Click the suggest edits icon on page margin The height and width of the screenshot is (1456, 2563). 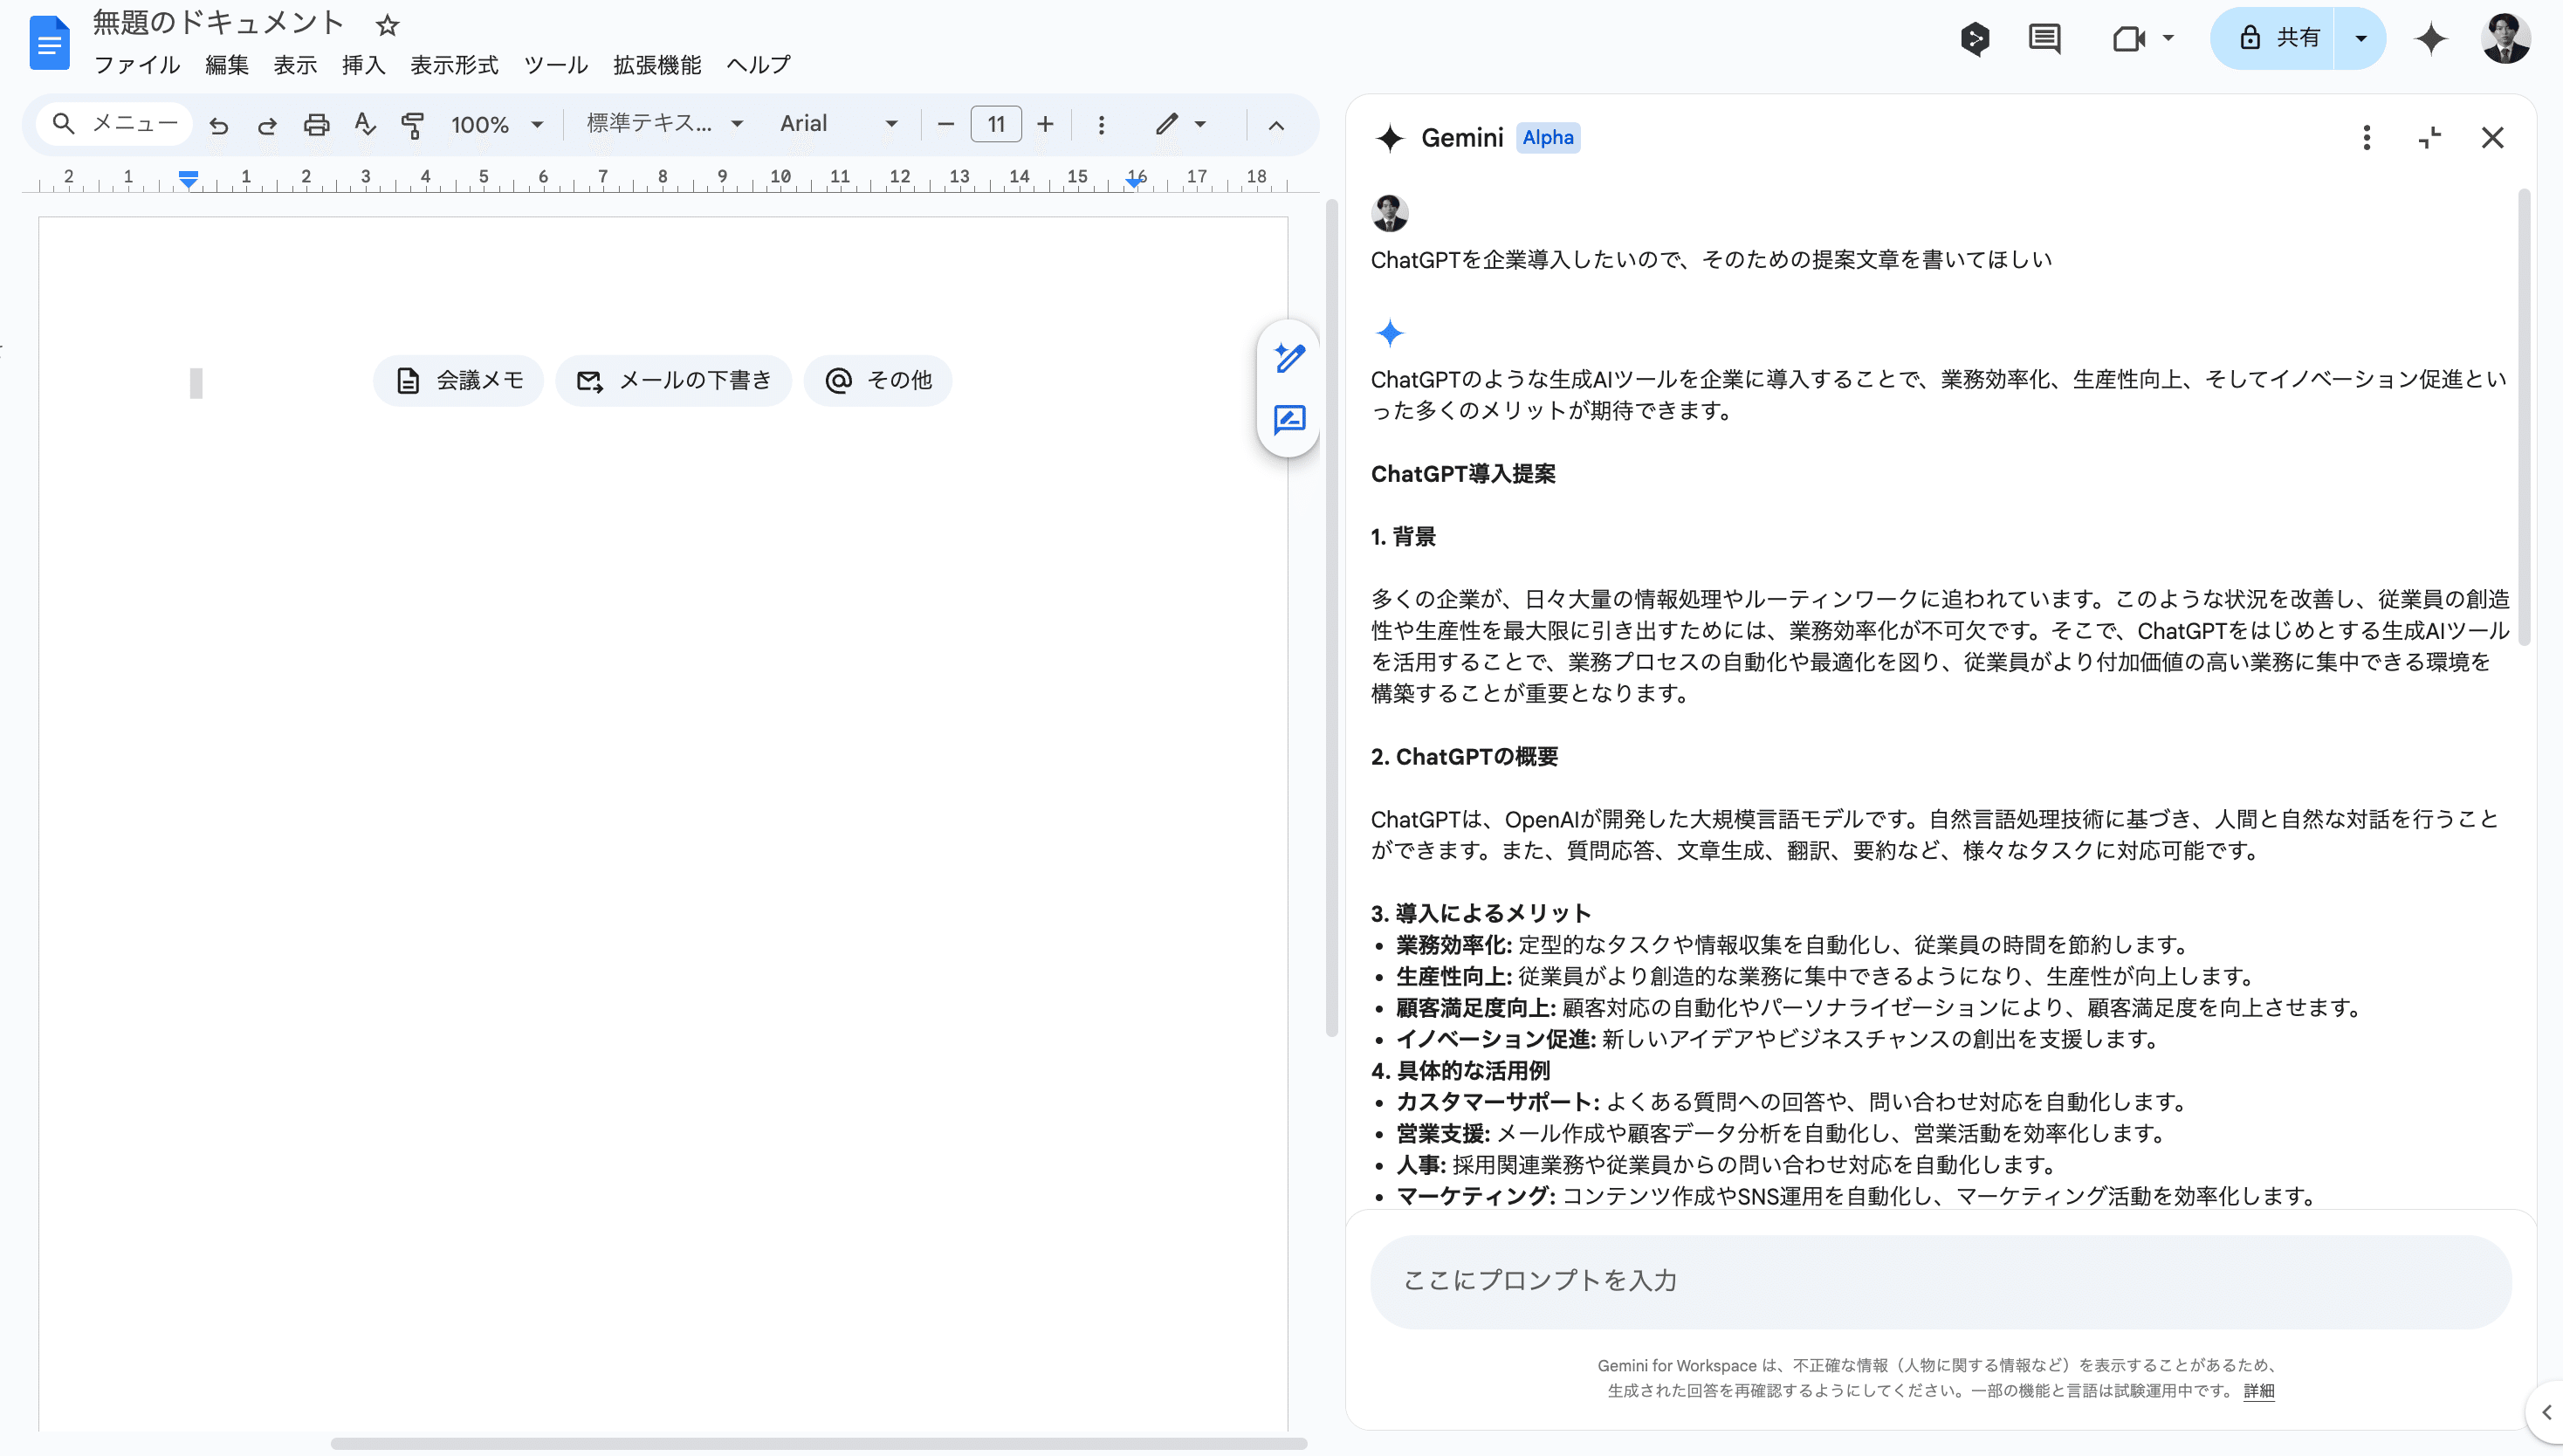1289,419
